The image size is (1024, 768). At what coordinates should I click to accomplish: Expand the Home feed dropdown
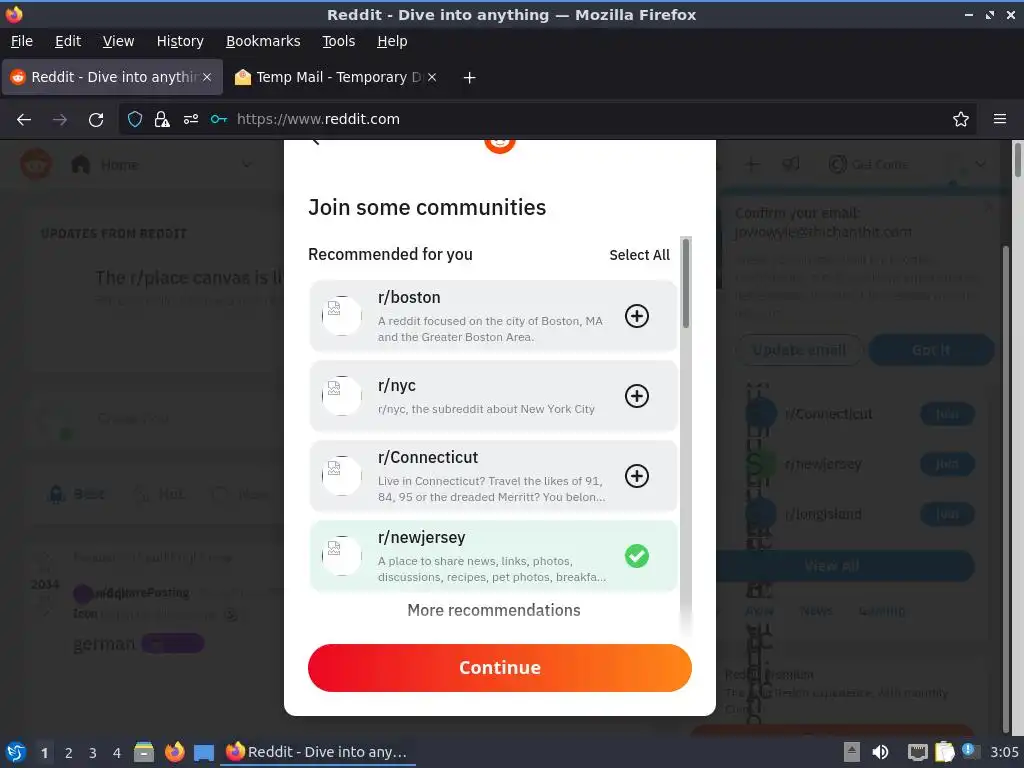coord(247,165)
